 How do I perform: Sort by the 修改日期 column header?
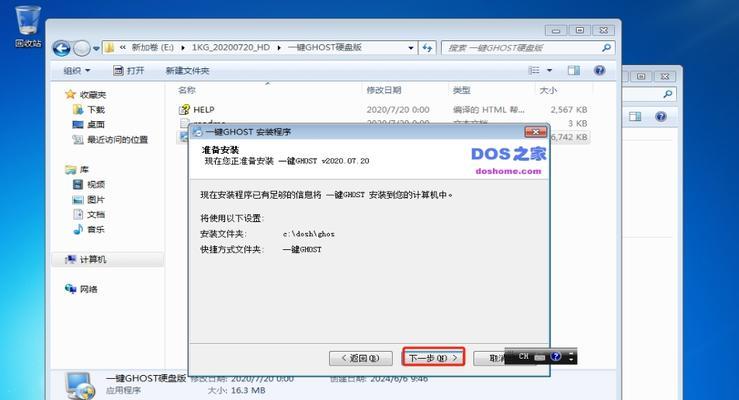click(384, 90)
